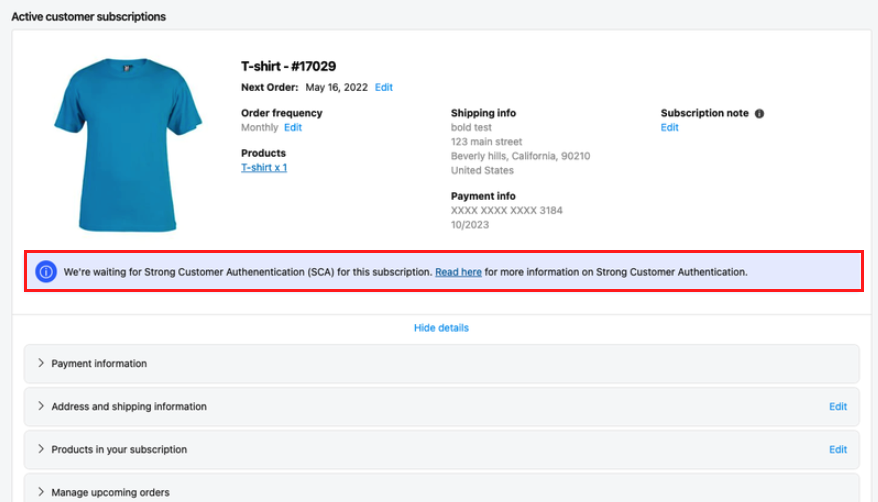Click Hide details
The height and width of the screenshot is (502, 878).
pyautogui.click(x=441, y=328)
